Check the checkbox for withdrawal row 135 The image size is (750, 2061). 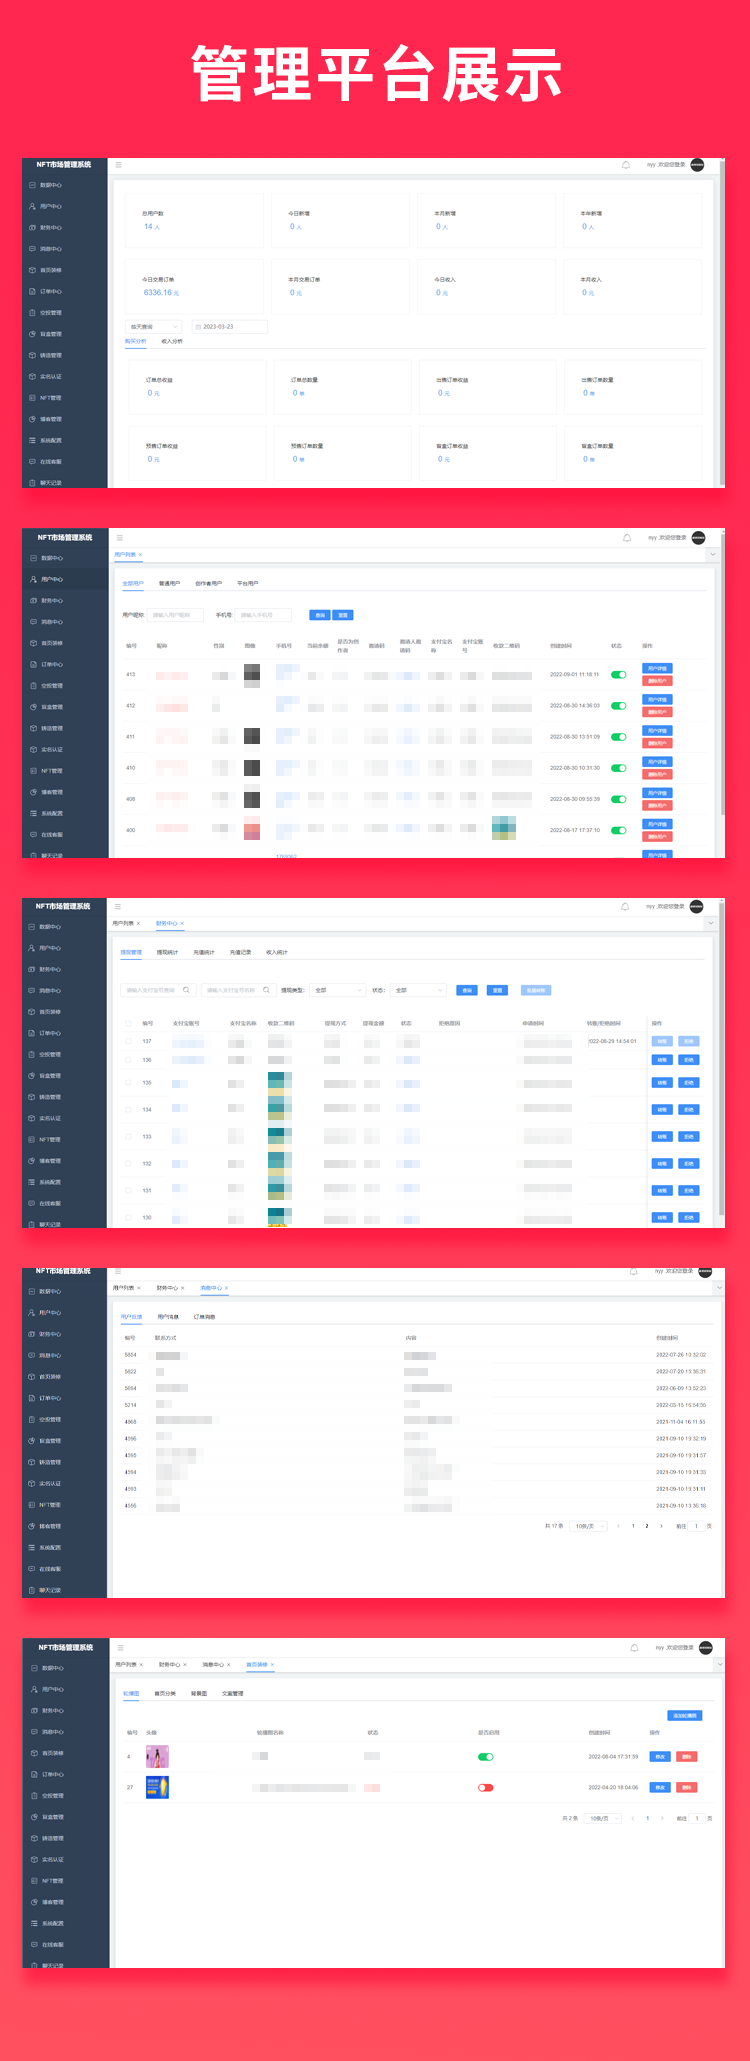[128, 1083]
